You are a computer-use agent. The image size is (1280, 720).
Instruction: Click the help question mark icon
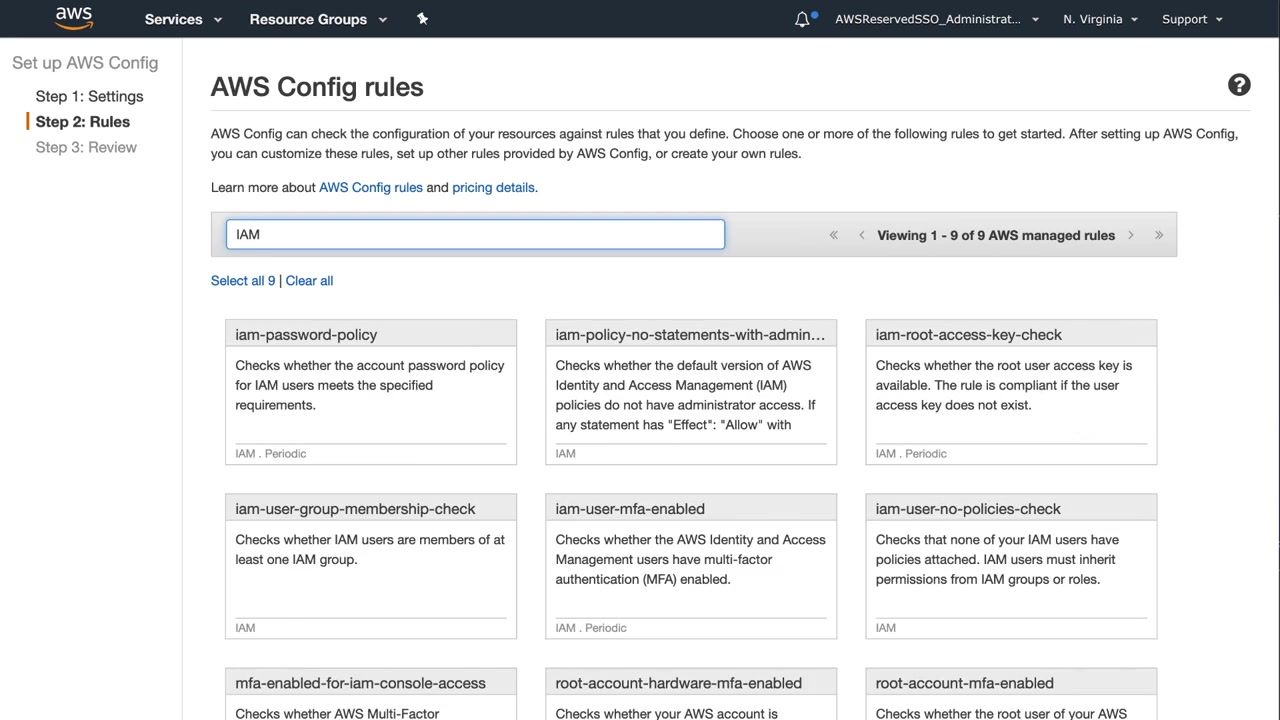(1239, 86)
